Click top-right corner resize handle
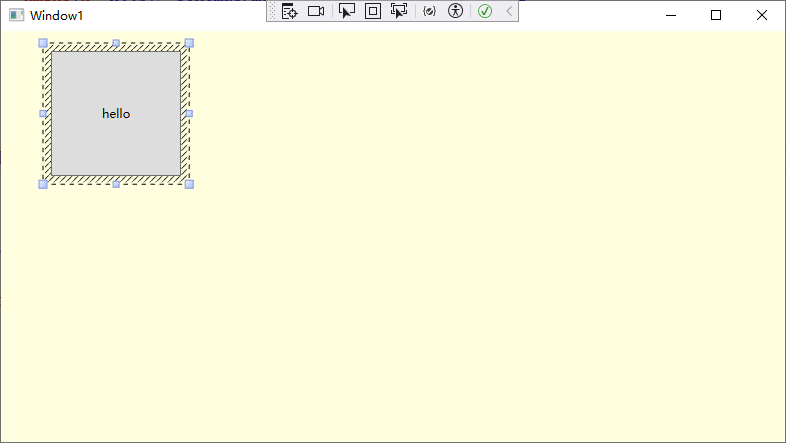Screen dimensions: 786x443 (189, 43)
